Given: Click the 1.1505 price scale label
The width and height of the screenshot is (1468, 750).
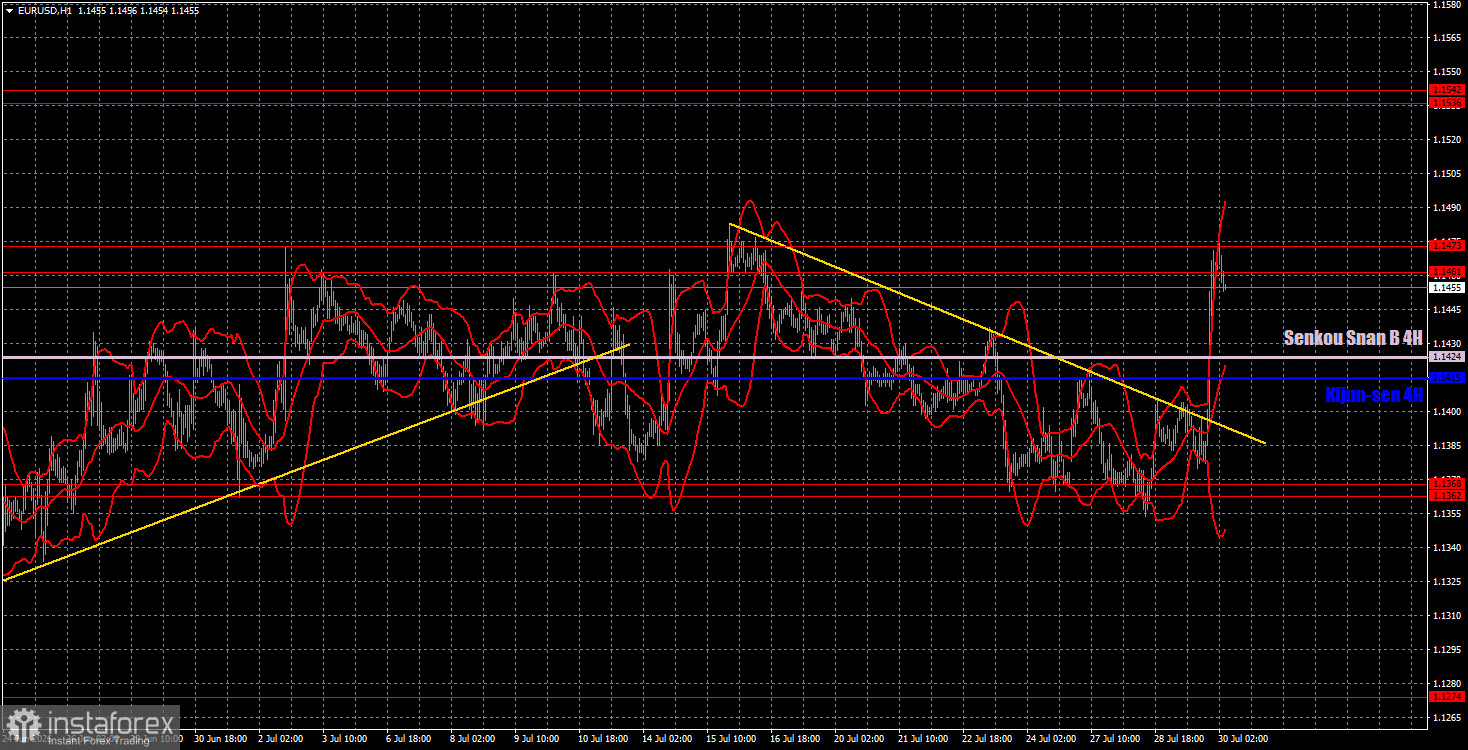Looking at the screenshot, I should pos(1447,174).
